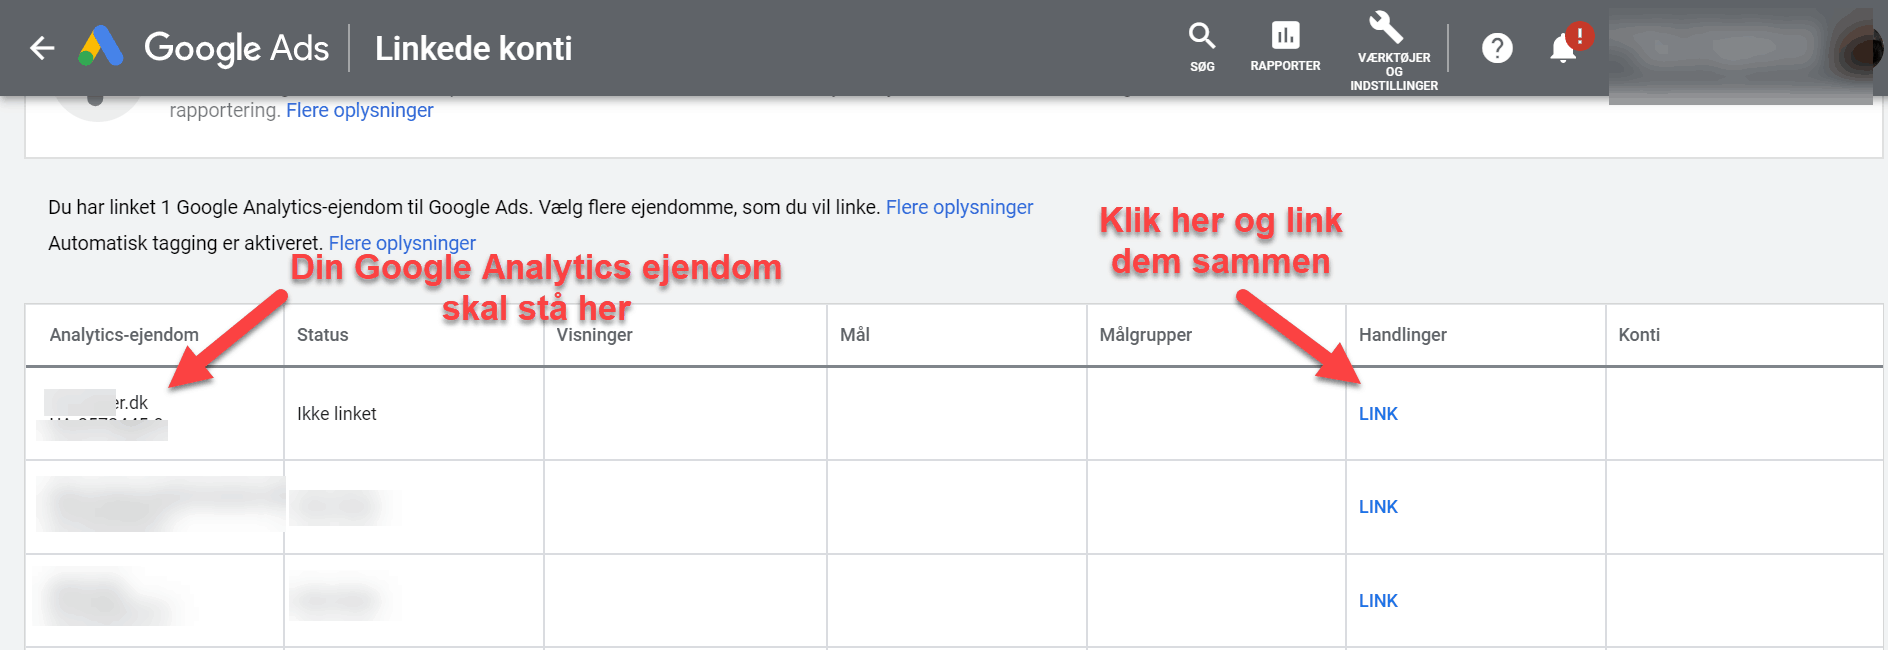Click LINK in the second table row

click(1378, 507)
